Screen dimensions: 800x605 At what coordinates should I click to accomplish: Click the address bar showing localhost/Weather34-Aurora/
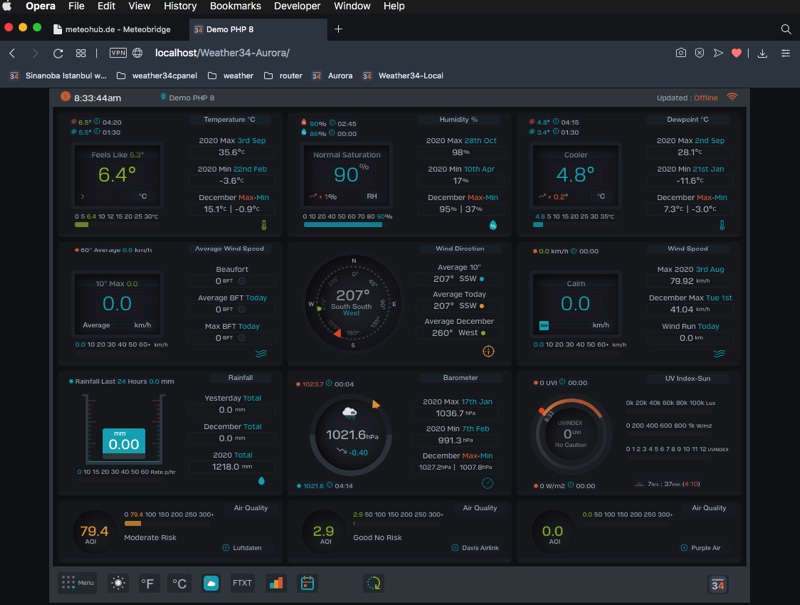[222, 53]
